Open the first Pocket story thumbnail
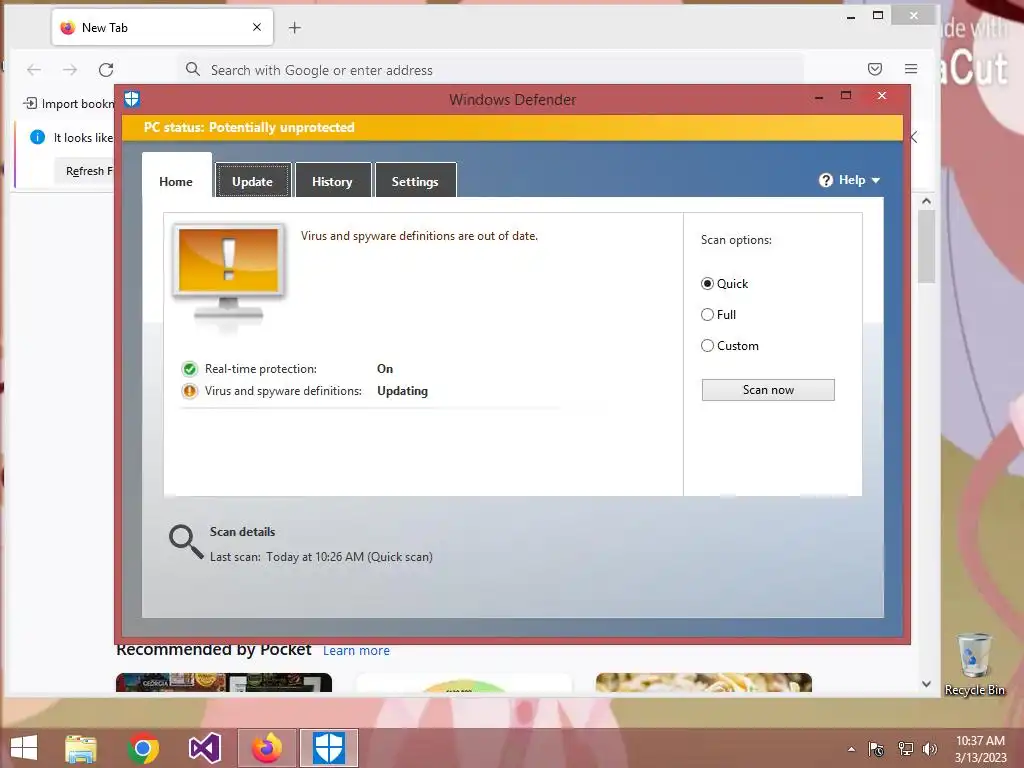 pyautogui.click(x=224, y=682)
